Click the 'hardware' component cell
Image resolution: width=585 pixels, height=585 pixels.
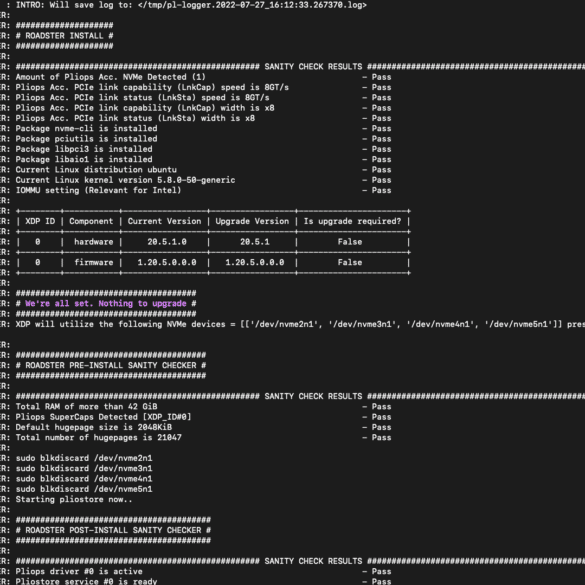click(x=94, y=242)
